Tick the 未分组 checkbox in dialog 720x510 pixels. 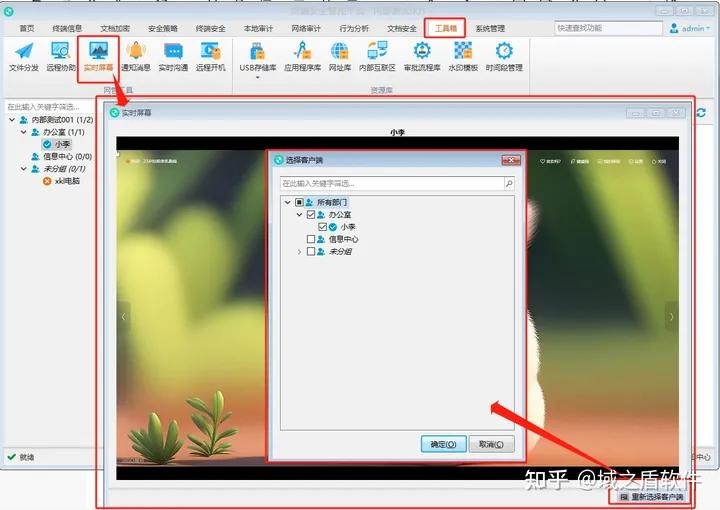click(311, 252)
